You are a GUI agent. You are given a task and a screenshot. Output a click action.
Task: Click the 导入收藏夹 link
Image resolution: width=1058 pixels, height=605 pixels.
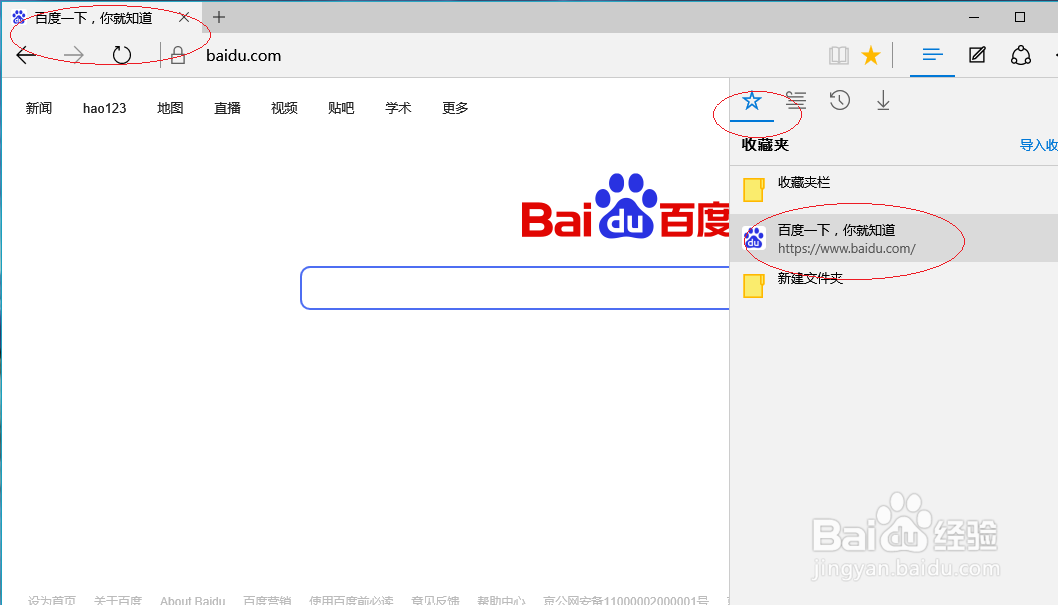tap(1038, 145)
